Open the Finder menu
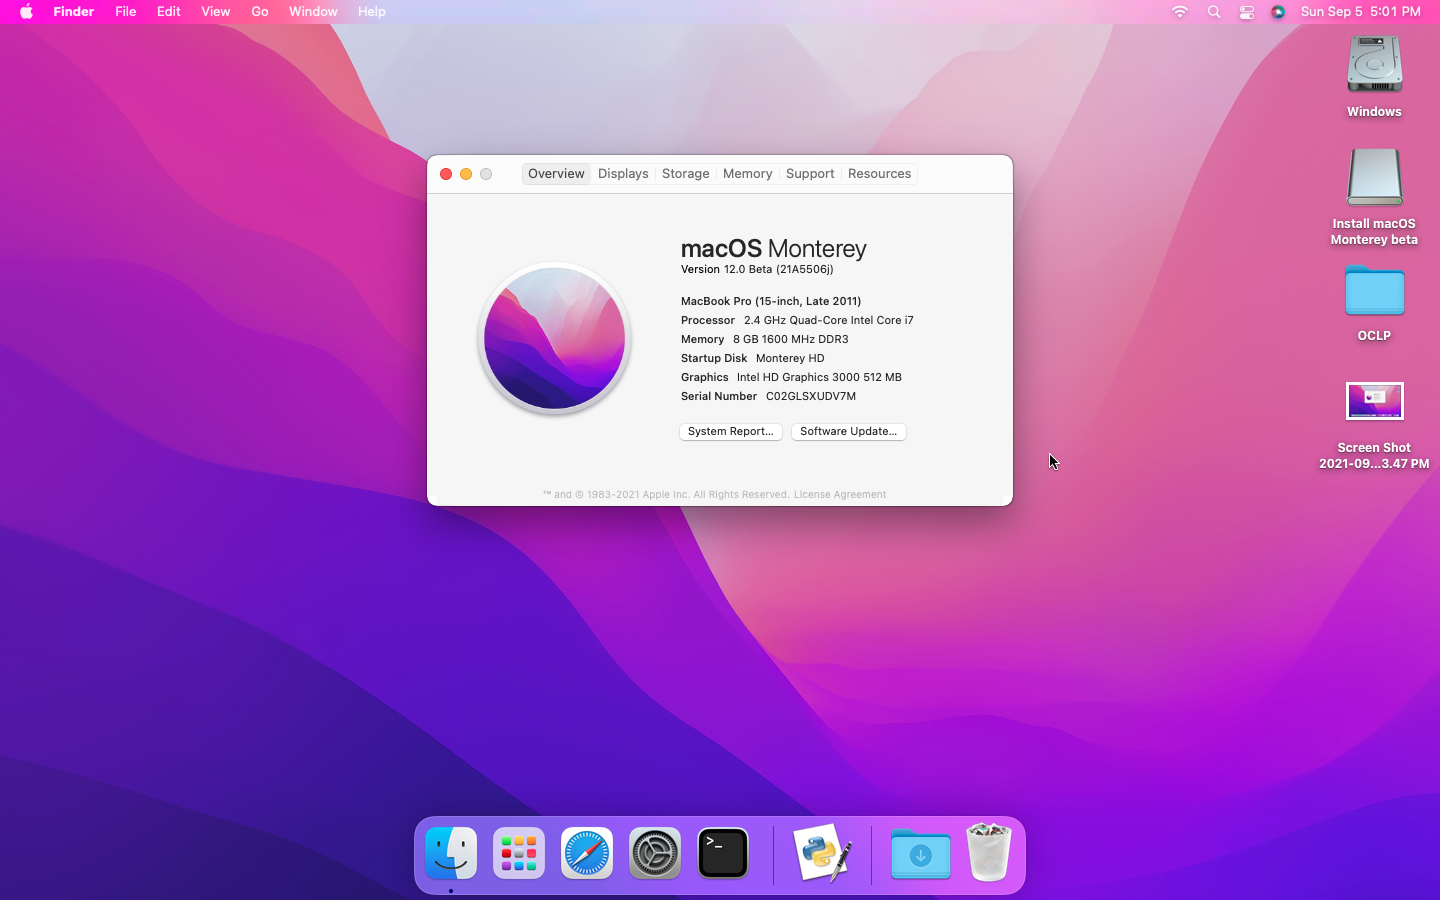Image resolution: width=1440 pixels, height=900 pixels. (x=73, y=12)
